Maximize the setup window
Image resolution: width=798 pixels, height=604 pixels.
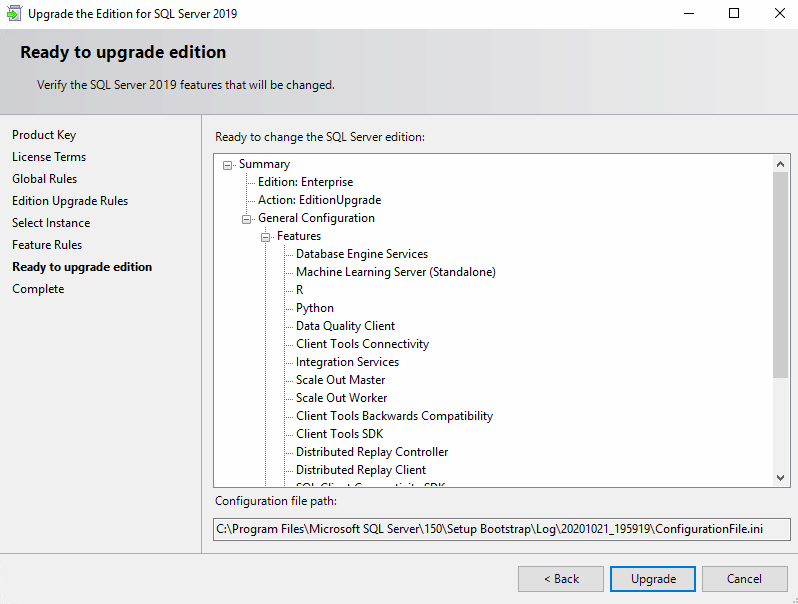pos(734,14)
